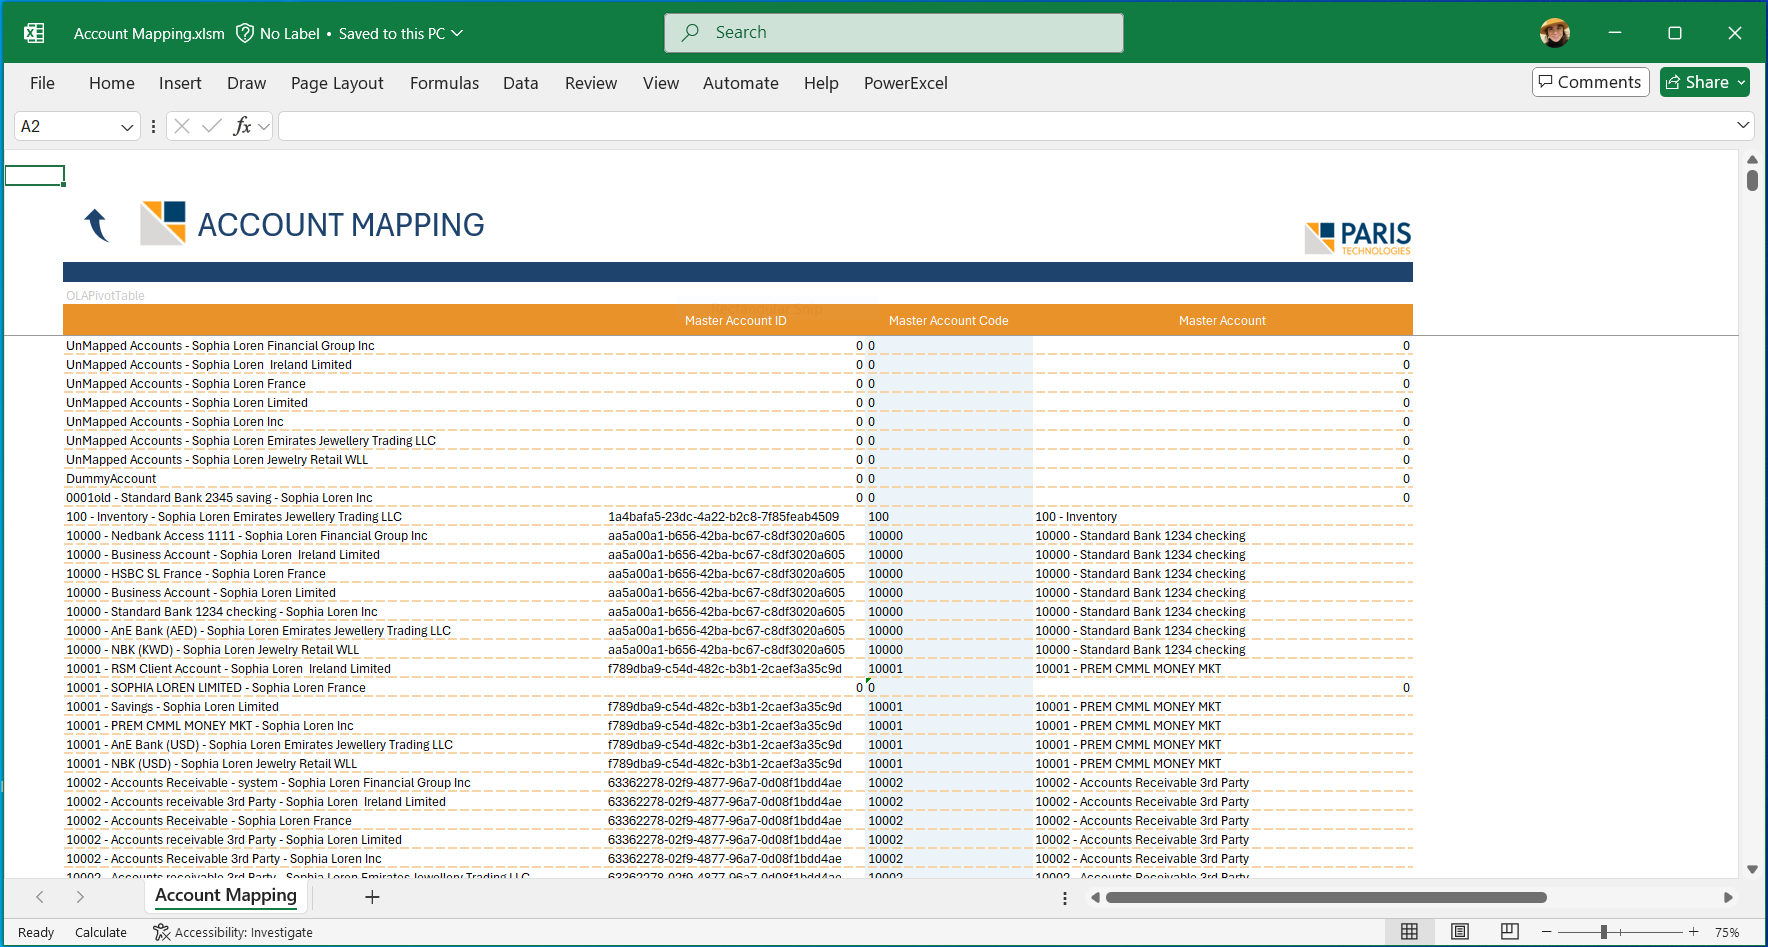
Task: Click in the Search box
Action: tap(893, 33)
